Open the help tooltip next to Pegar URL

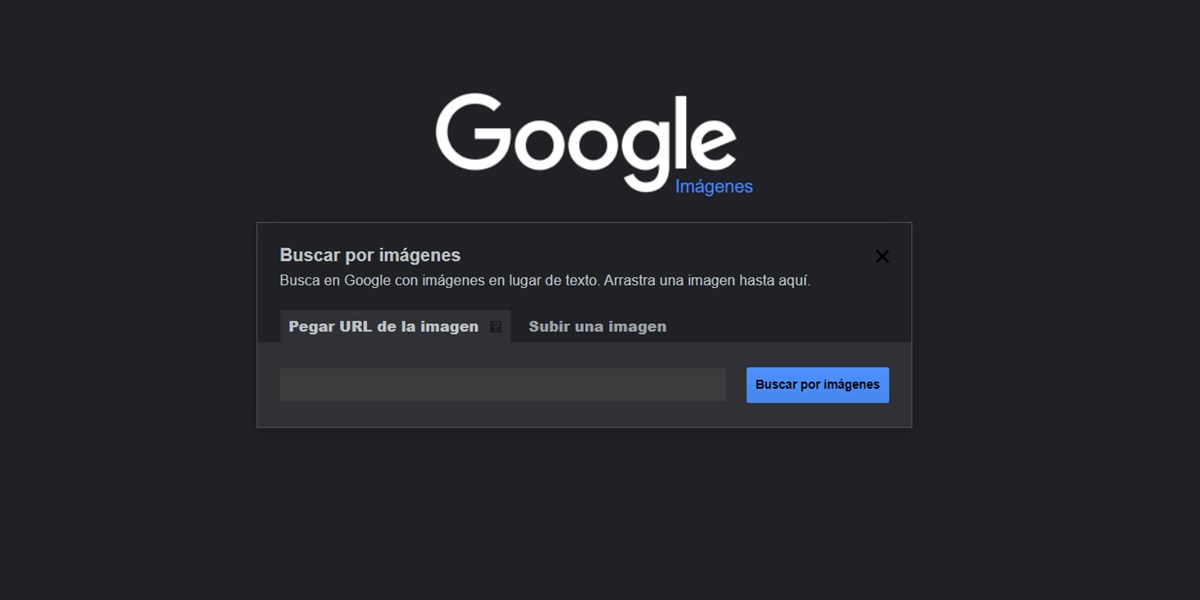click(495, 326)
